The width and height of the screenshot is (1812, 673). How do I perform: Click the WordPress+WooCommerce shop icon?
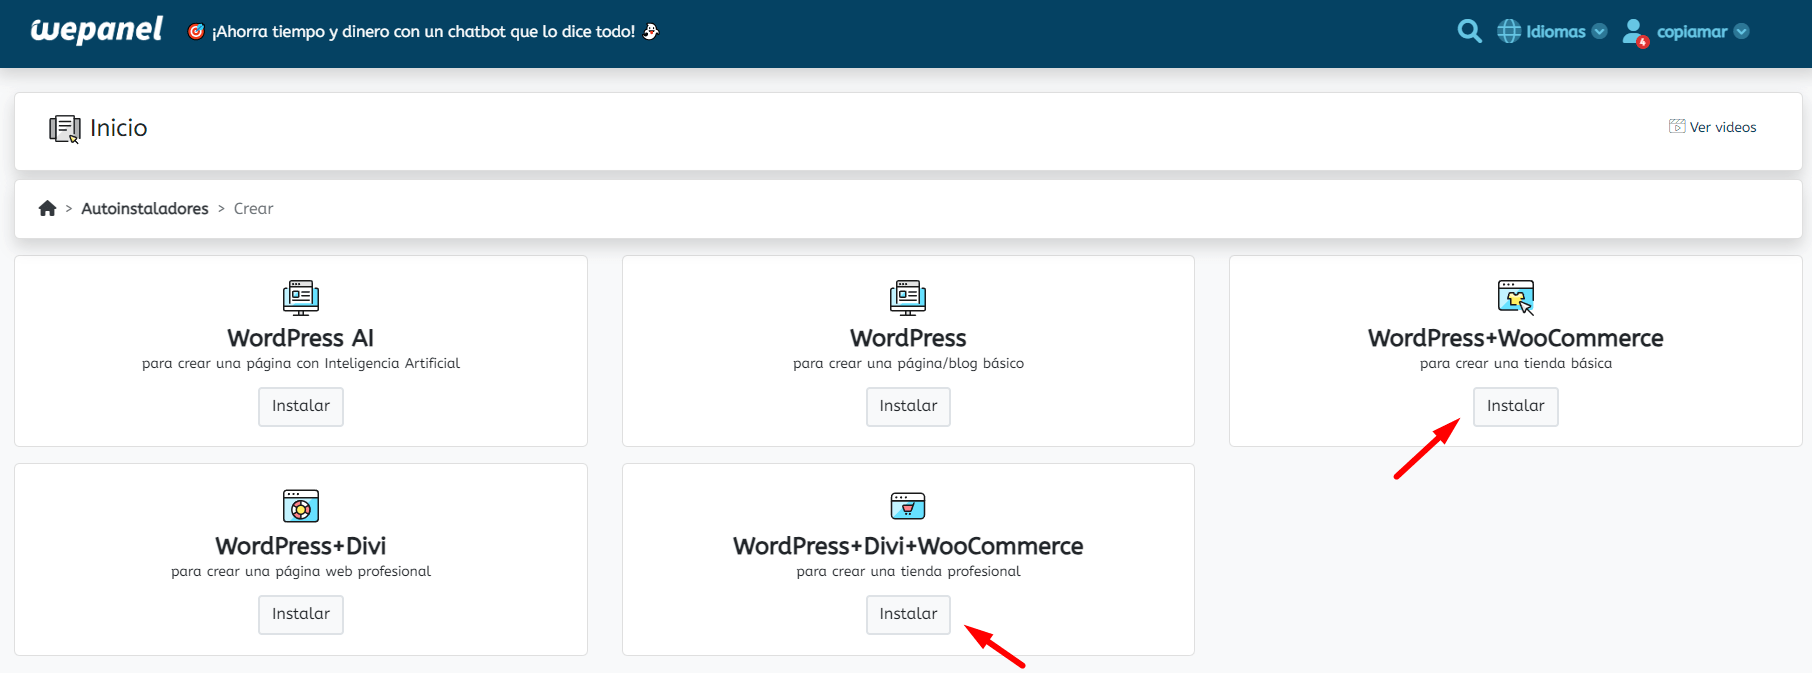click(1516, 298)
